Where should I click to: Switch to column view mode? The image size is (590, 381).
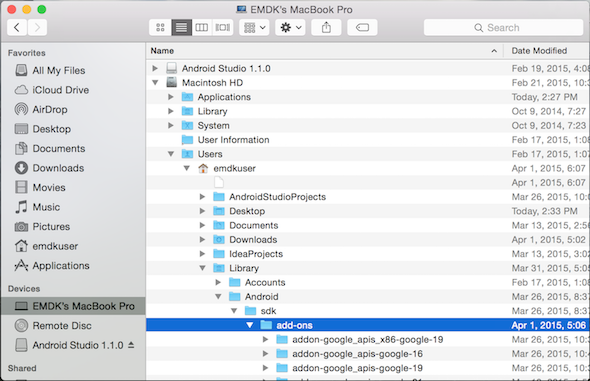[x=202, y=27]
